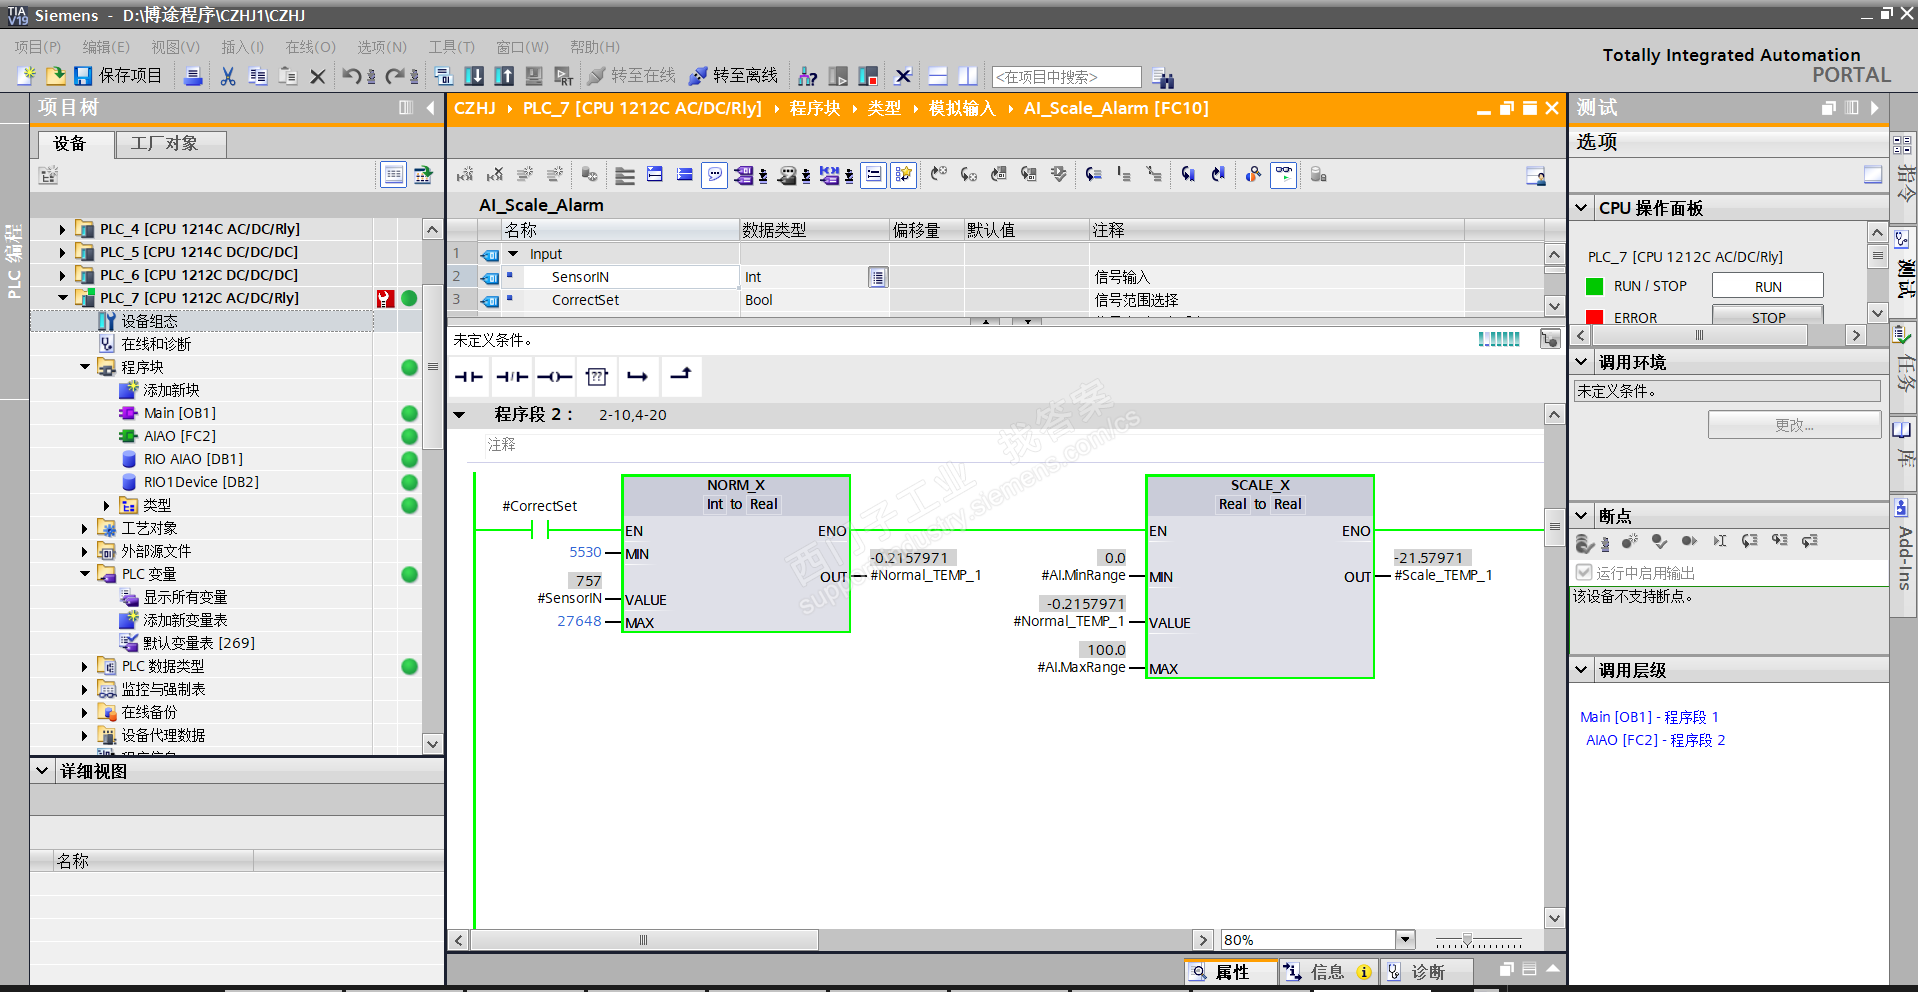Toggle the enable output during runtime checkbox

click(x=1584, y=573)
